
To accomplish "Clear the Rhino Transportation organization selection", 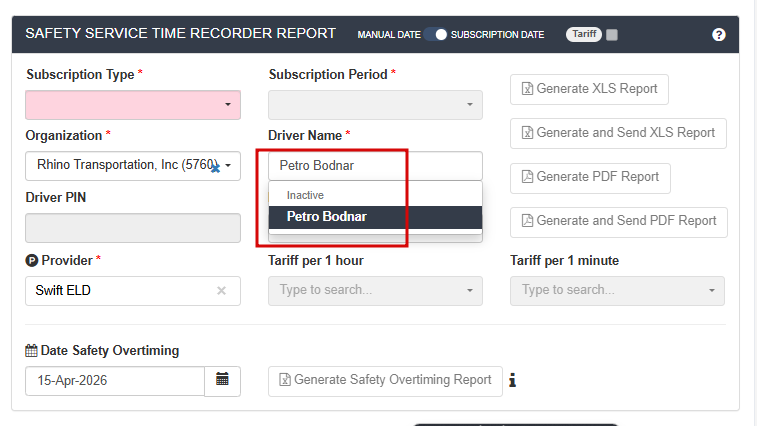I will coord(214,168).
